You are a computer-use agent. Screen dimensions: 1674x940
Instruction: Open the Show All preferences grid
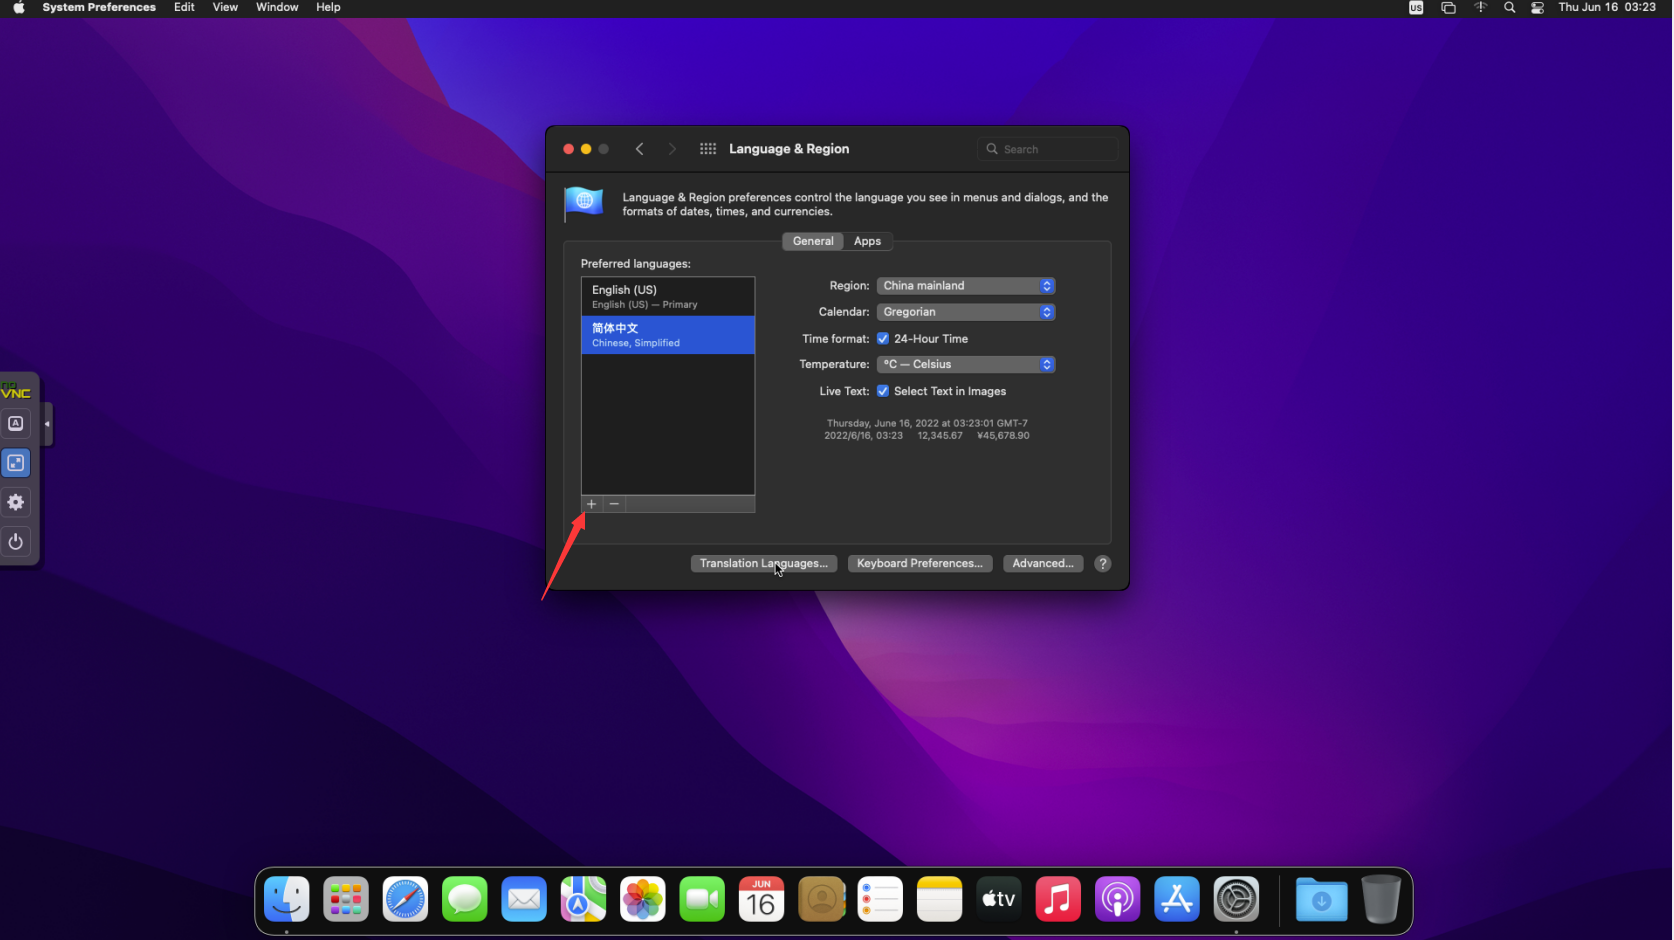(708, 149)
